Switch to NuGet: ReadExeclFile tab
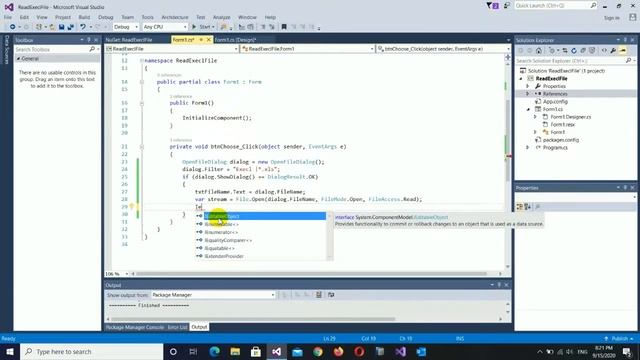The width and height of the screenshot is (640, 360). click(x=129, y=40)
